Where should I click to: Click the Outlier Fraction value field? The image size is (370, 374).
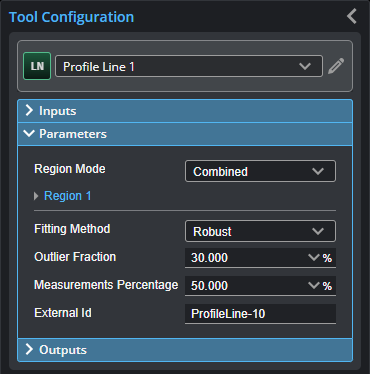click(246, 258)
